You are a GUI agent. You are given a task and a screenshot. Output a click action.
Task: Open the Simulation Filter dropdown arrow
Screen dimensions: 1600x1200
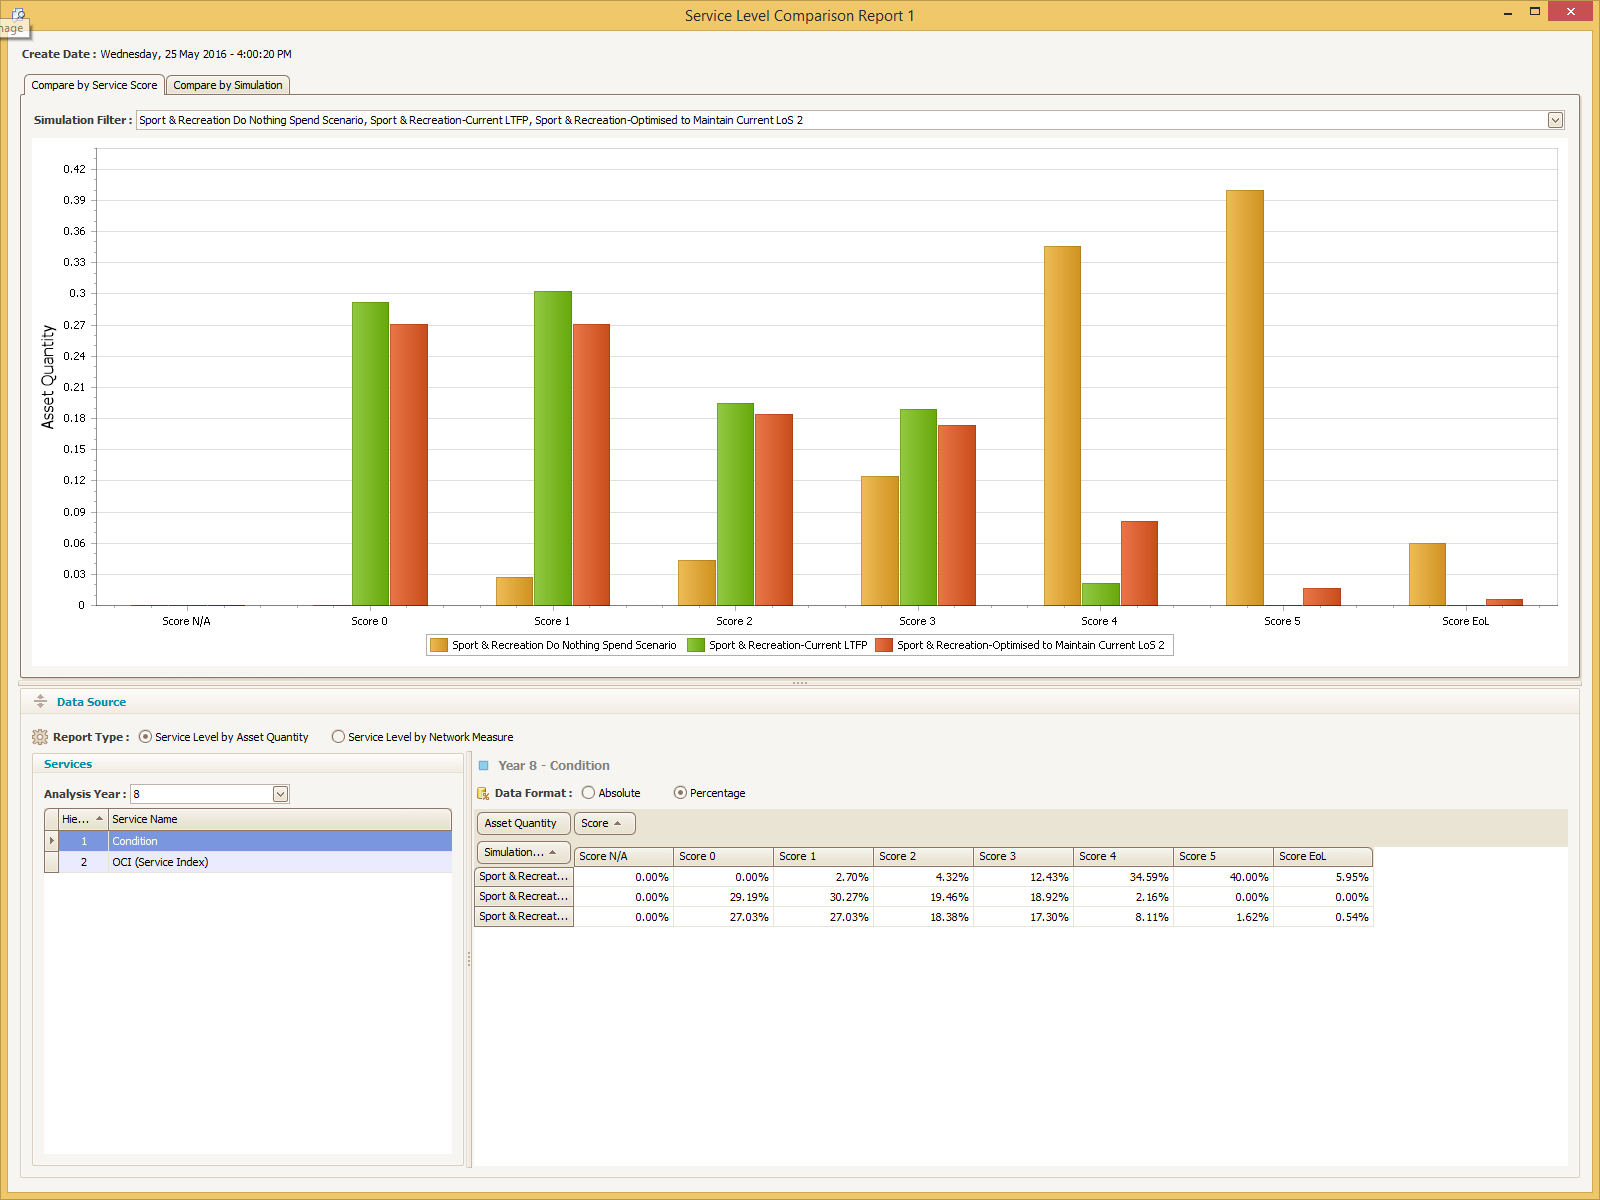pos(1555,120)
